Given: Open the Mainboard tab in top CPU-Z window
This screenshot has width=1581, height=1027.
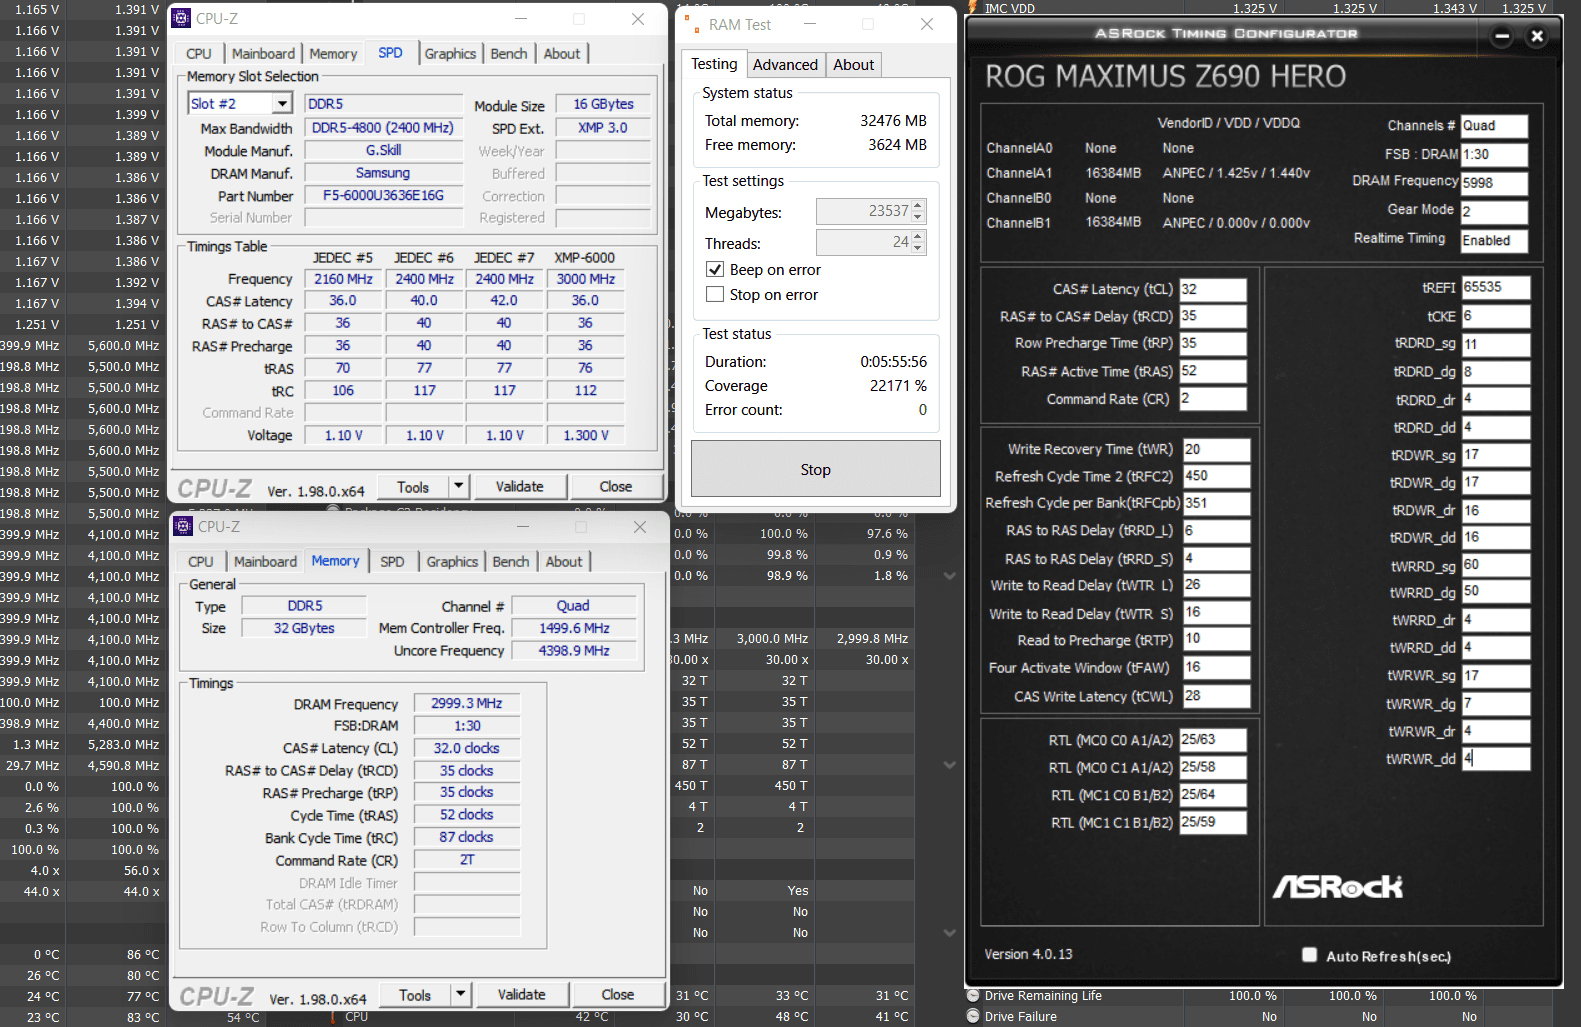Looking at the screenshot, I should 264,54.
